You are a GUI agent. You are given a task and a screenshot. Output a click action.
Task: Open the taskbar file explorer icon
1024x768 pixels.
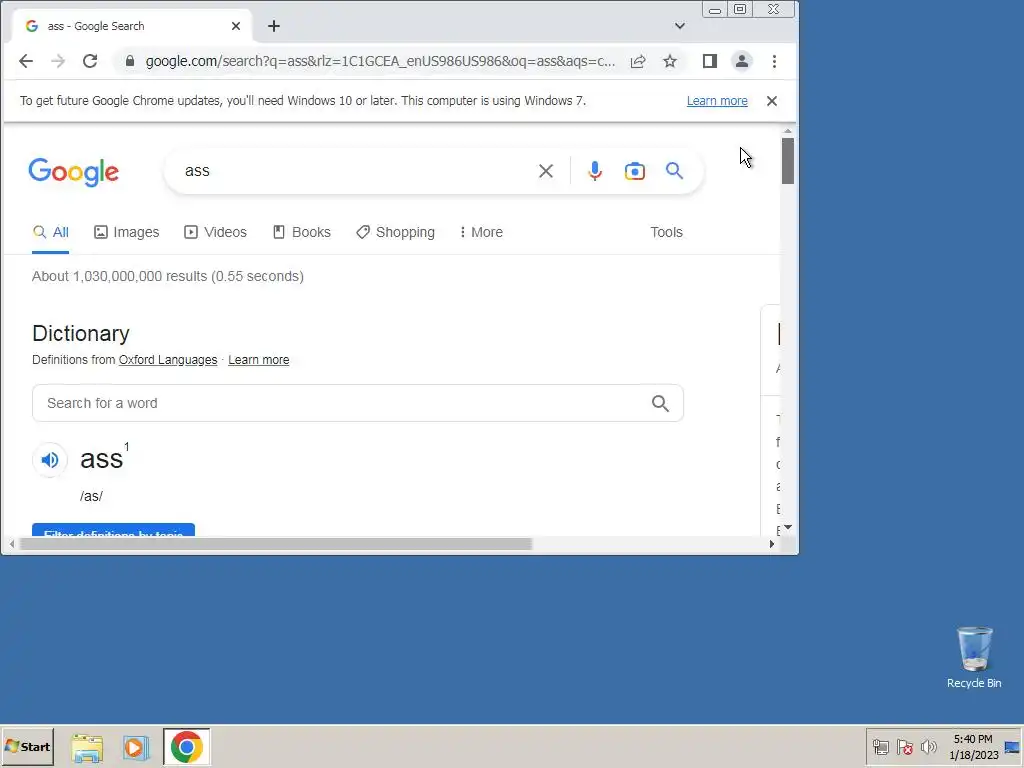[87, 748]
